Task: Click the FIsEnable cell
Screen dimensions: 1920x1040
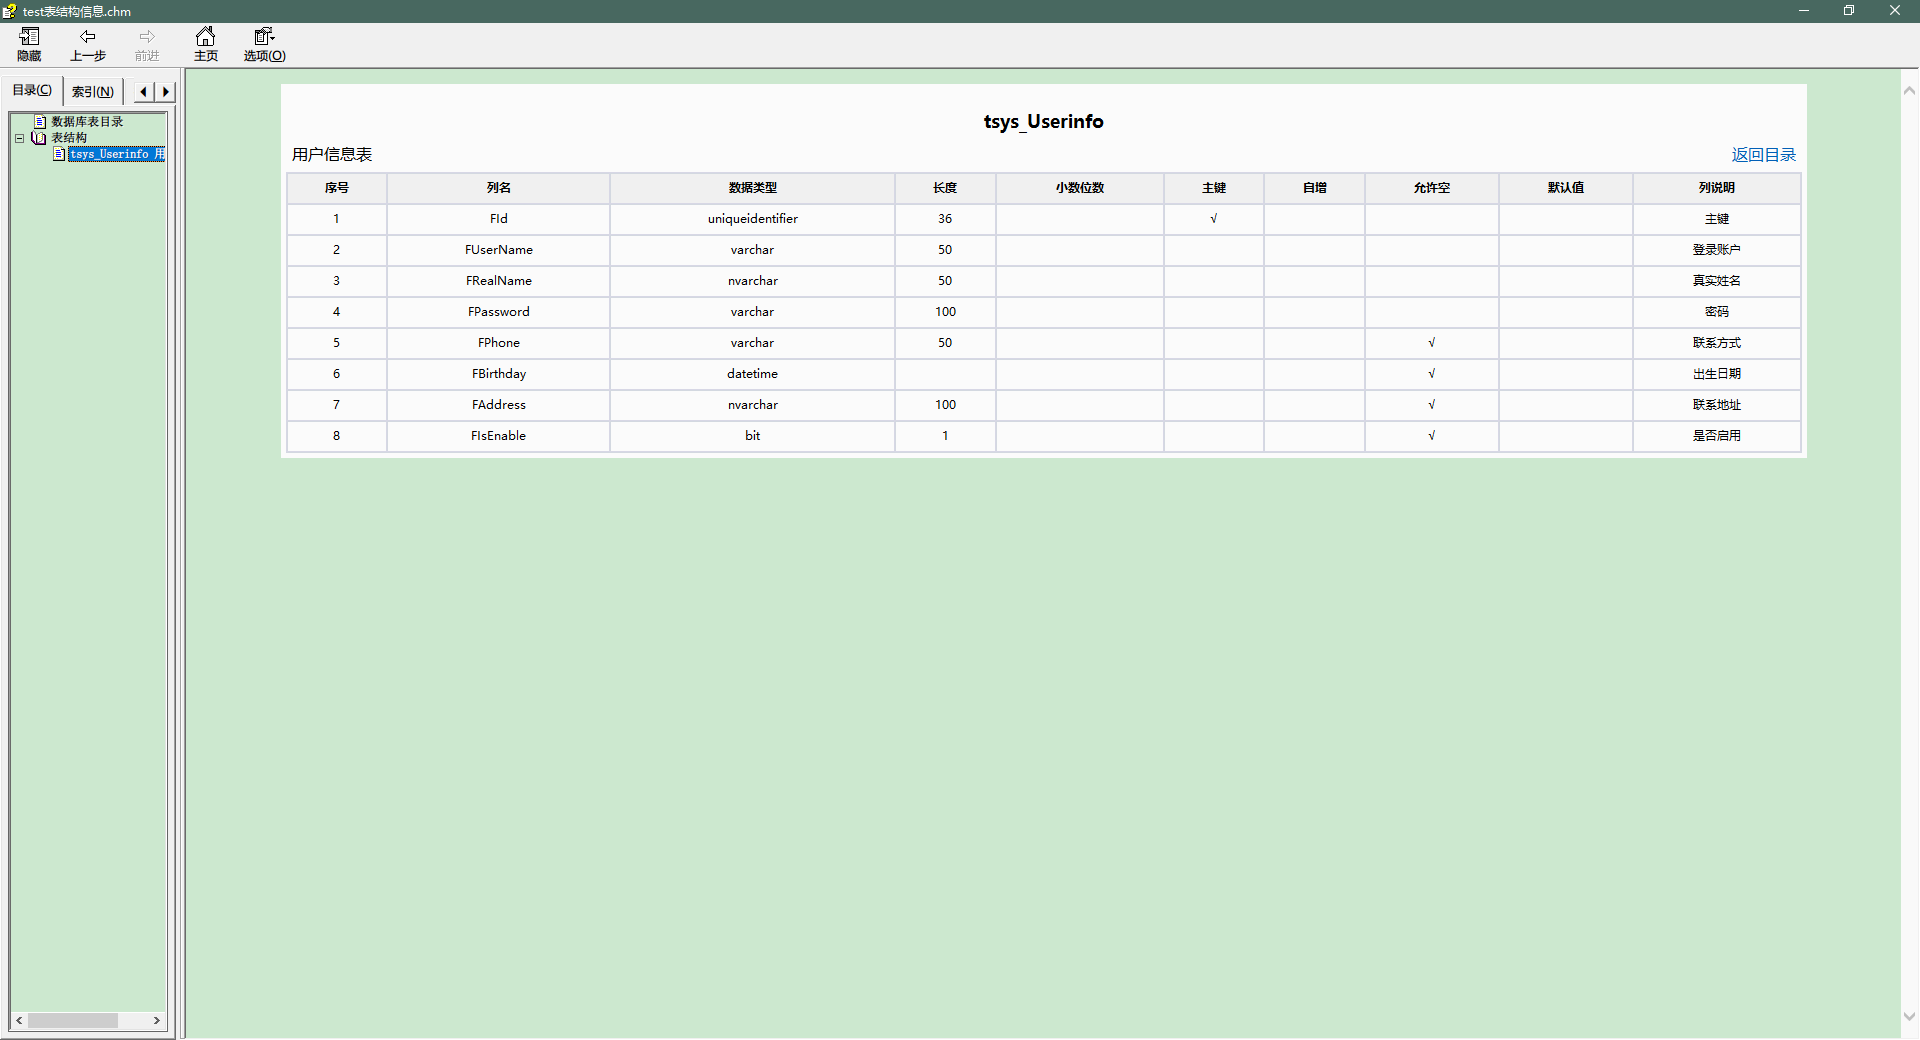Action: pyautogui.click(x=499, y=436)
